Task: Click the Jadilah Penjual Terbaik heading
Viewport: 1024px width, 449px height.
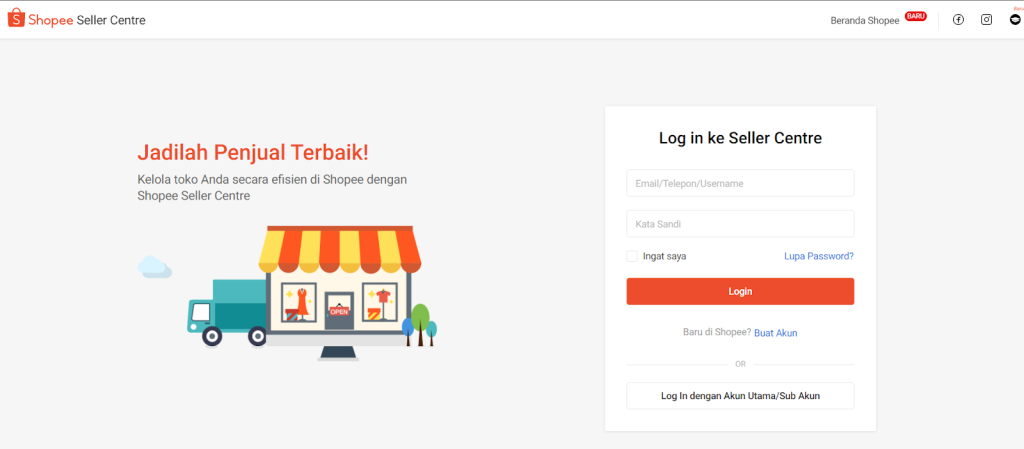Action: point(253,152)
